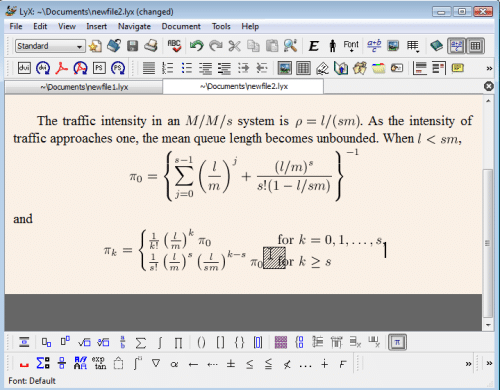The height and width of the screenshot is (390, 500).
Task: Decrease depth of the list environment
Action: coord(262,68)
